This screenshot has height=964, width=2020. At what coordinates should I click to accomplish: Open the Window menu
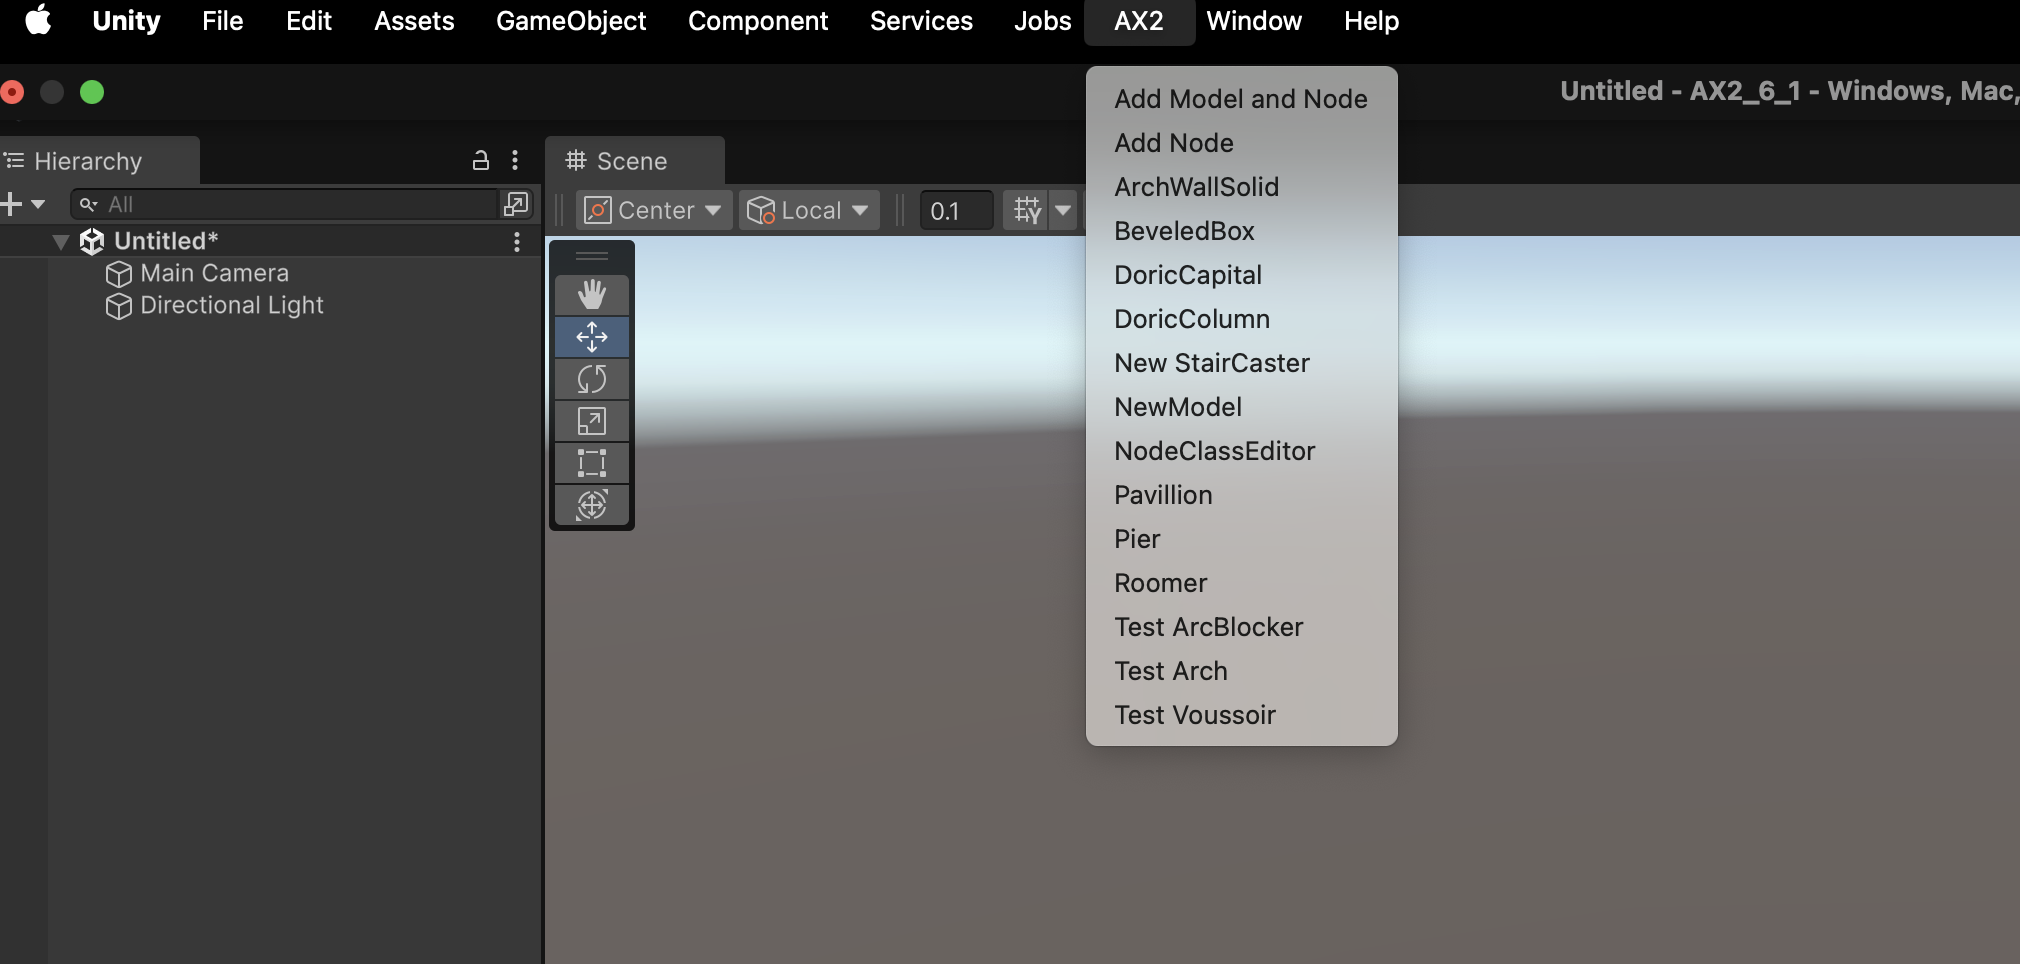point(1254,21)
